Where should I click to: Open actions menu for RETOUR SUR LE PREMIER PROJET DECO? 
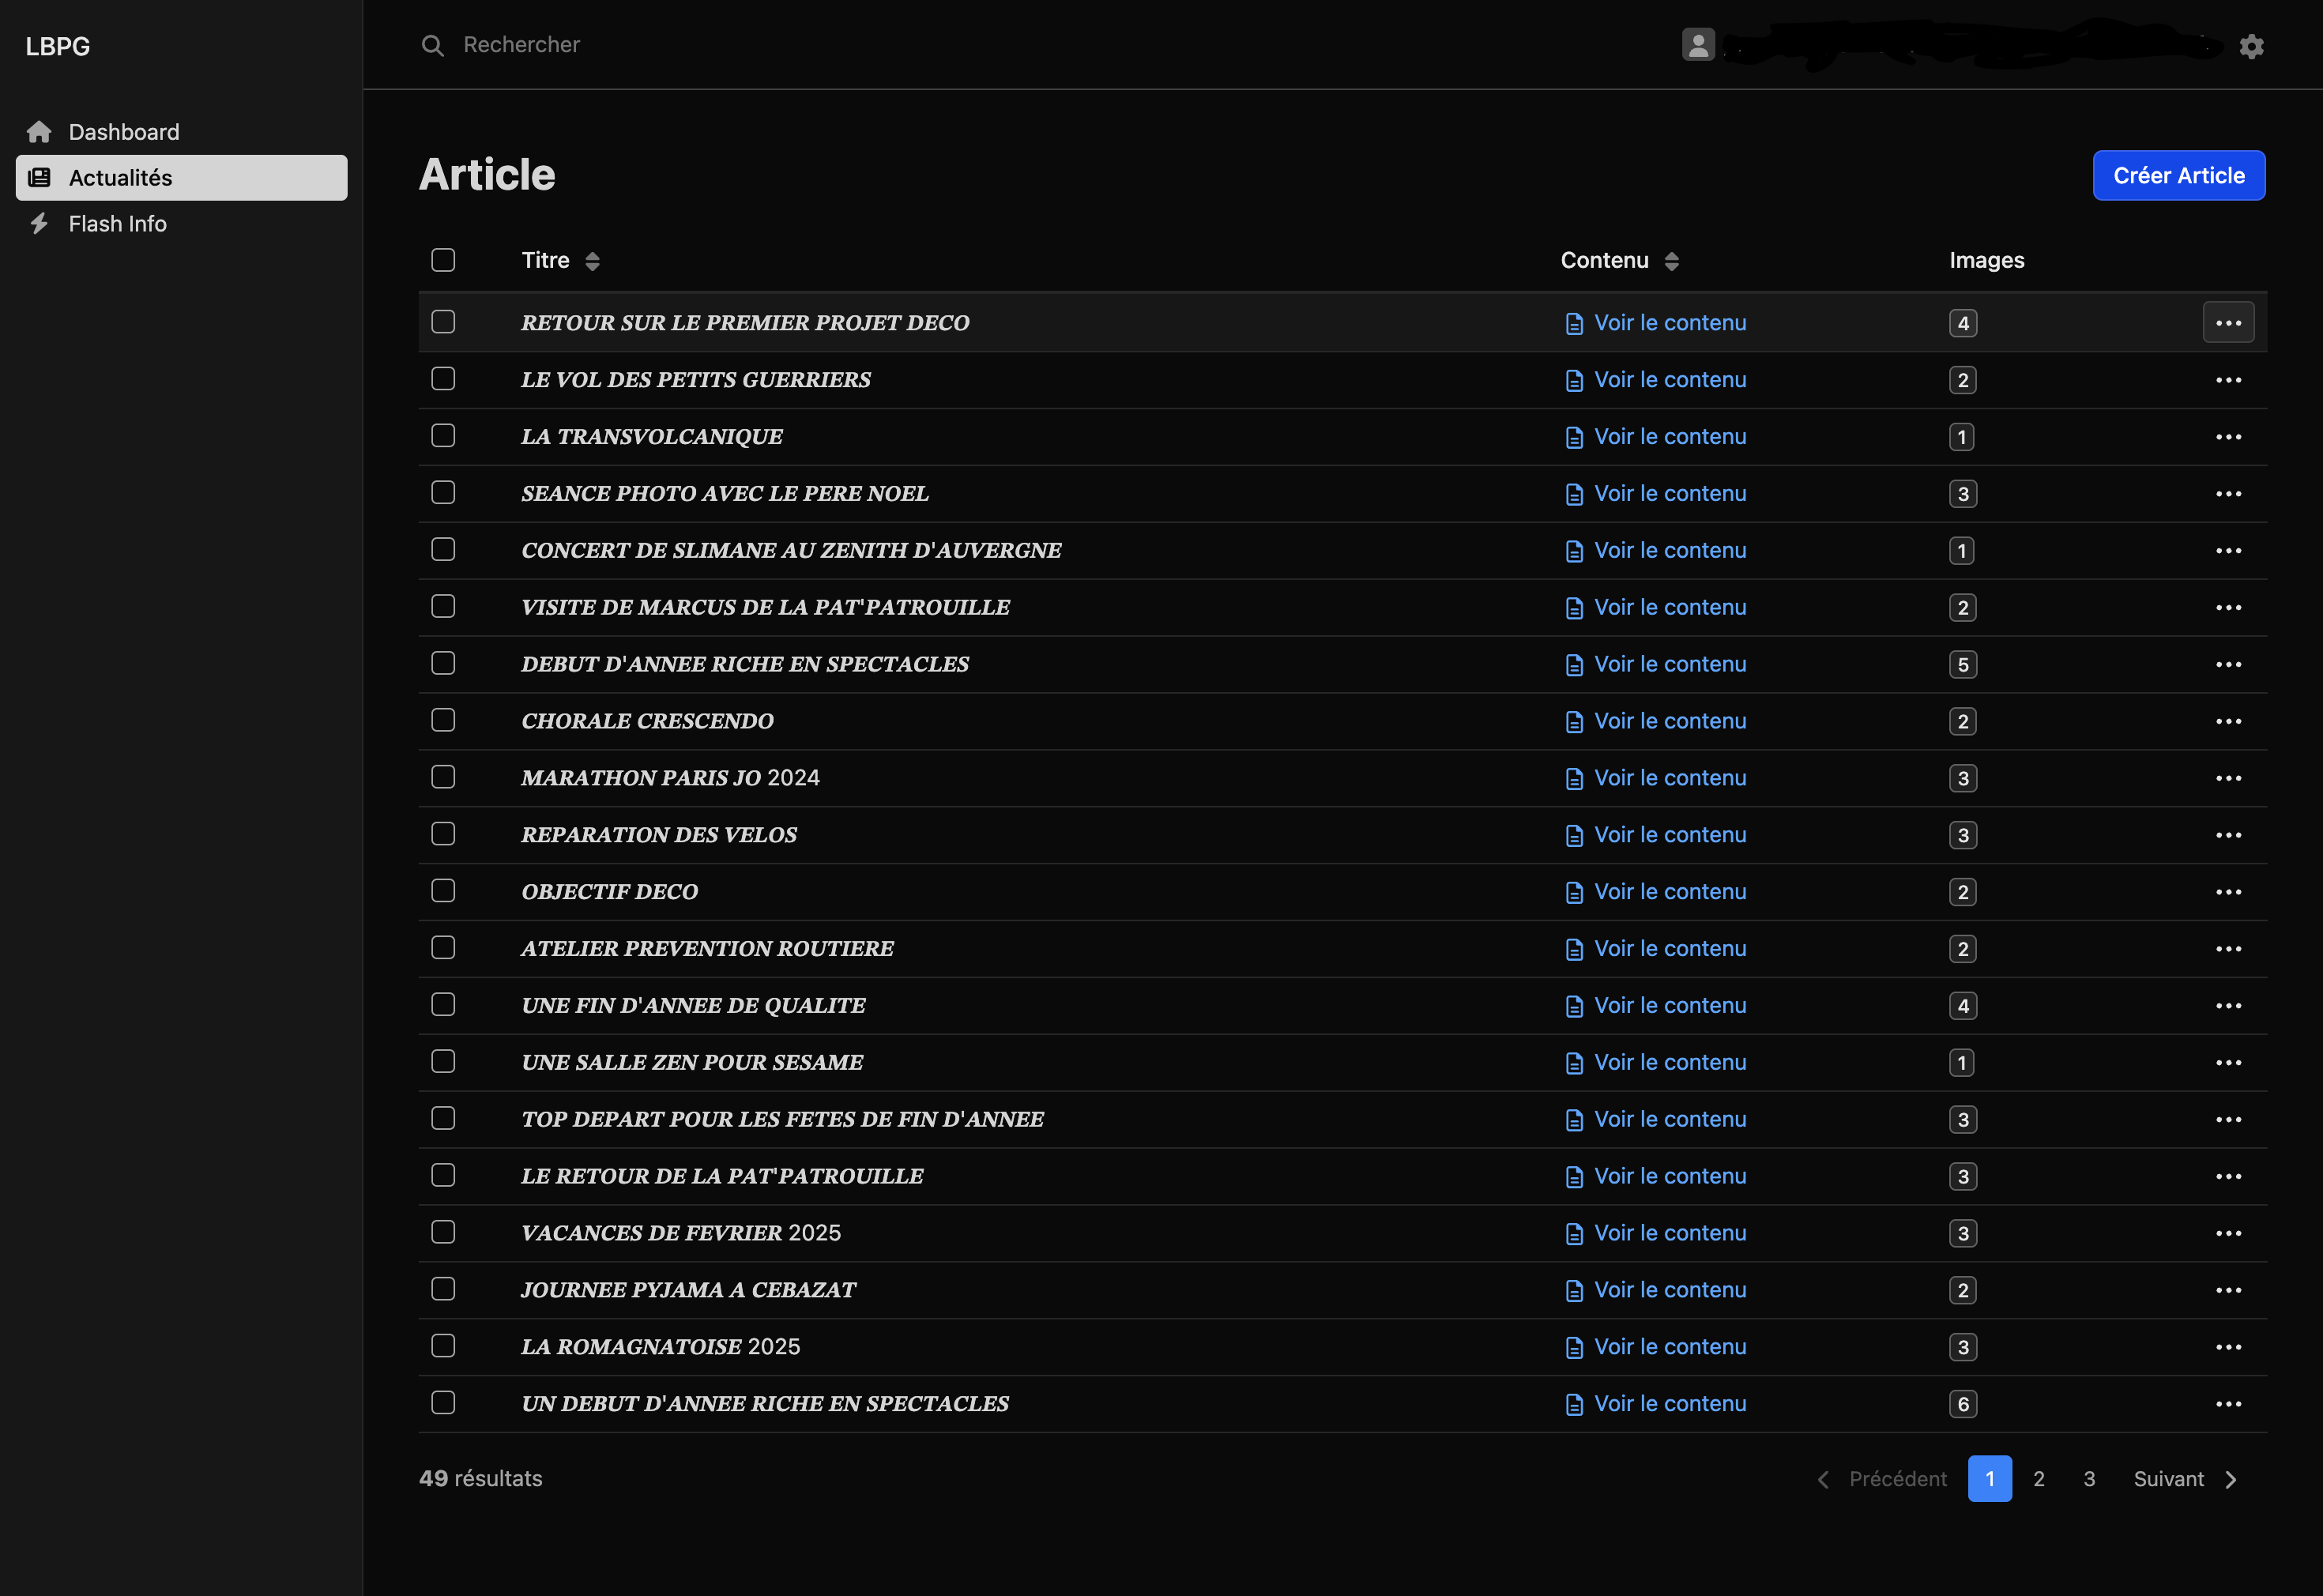click(2228, 322)
